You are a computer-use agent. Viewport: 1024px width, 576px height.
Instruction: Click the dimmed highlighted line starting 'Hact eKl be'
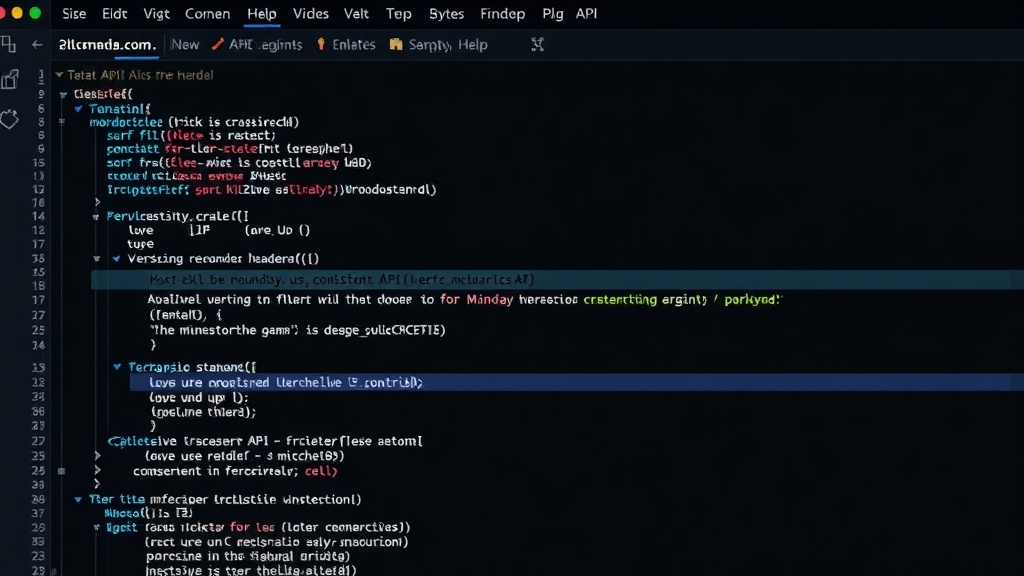click(x=557, y=280)
